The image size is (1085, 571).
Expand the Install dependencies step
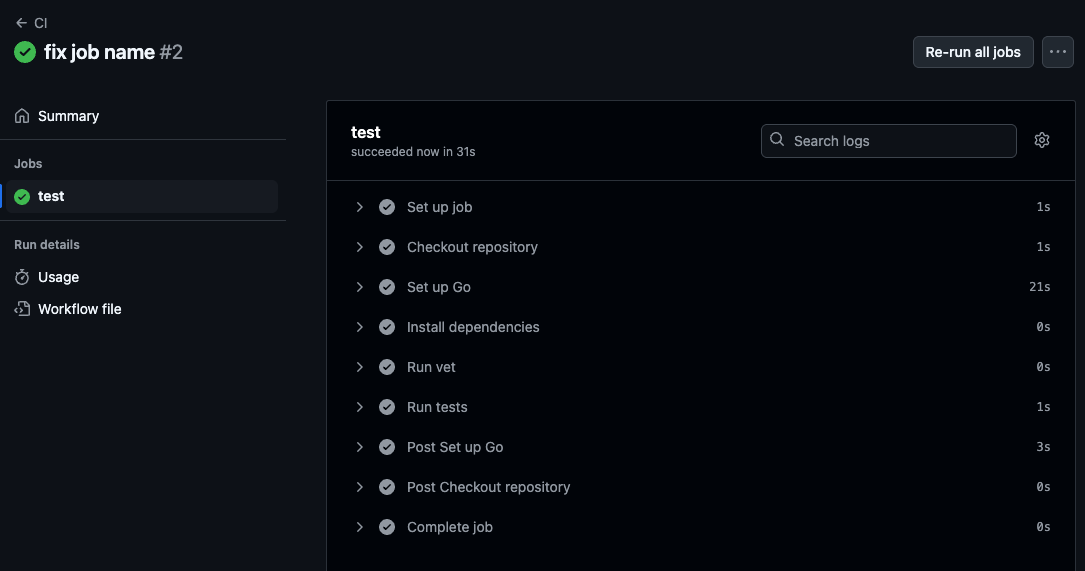point(360,327)
